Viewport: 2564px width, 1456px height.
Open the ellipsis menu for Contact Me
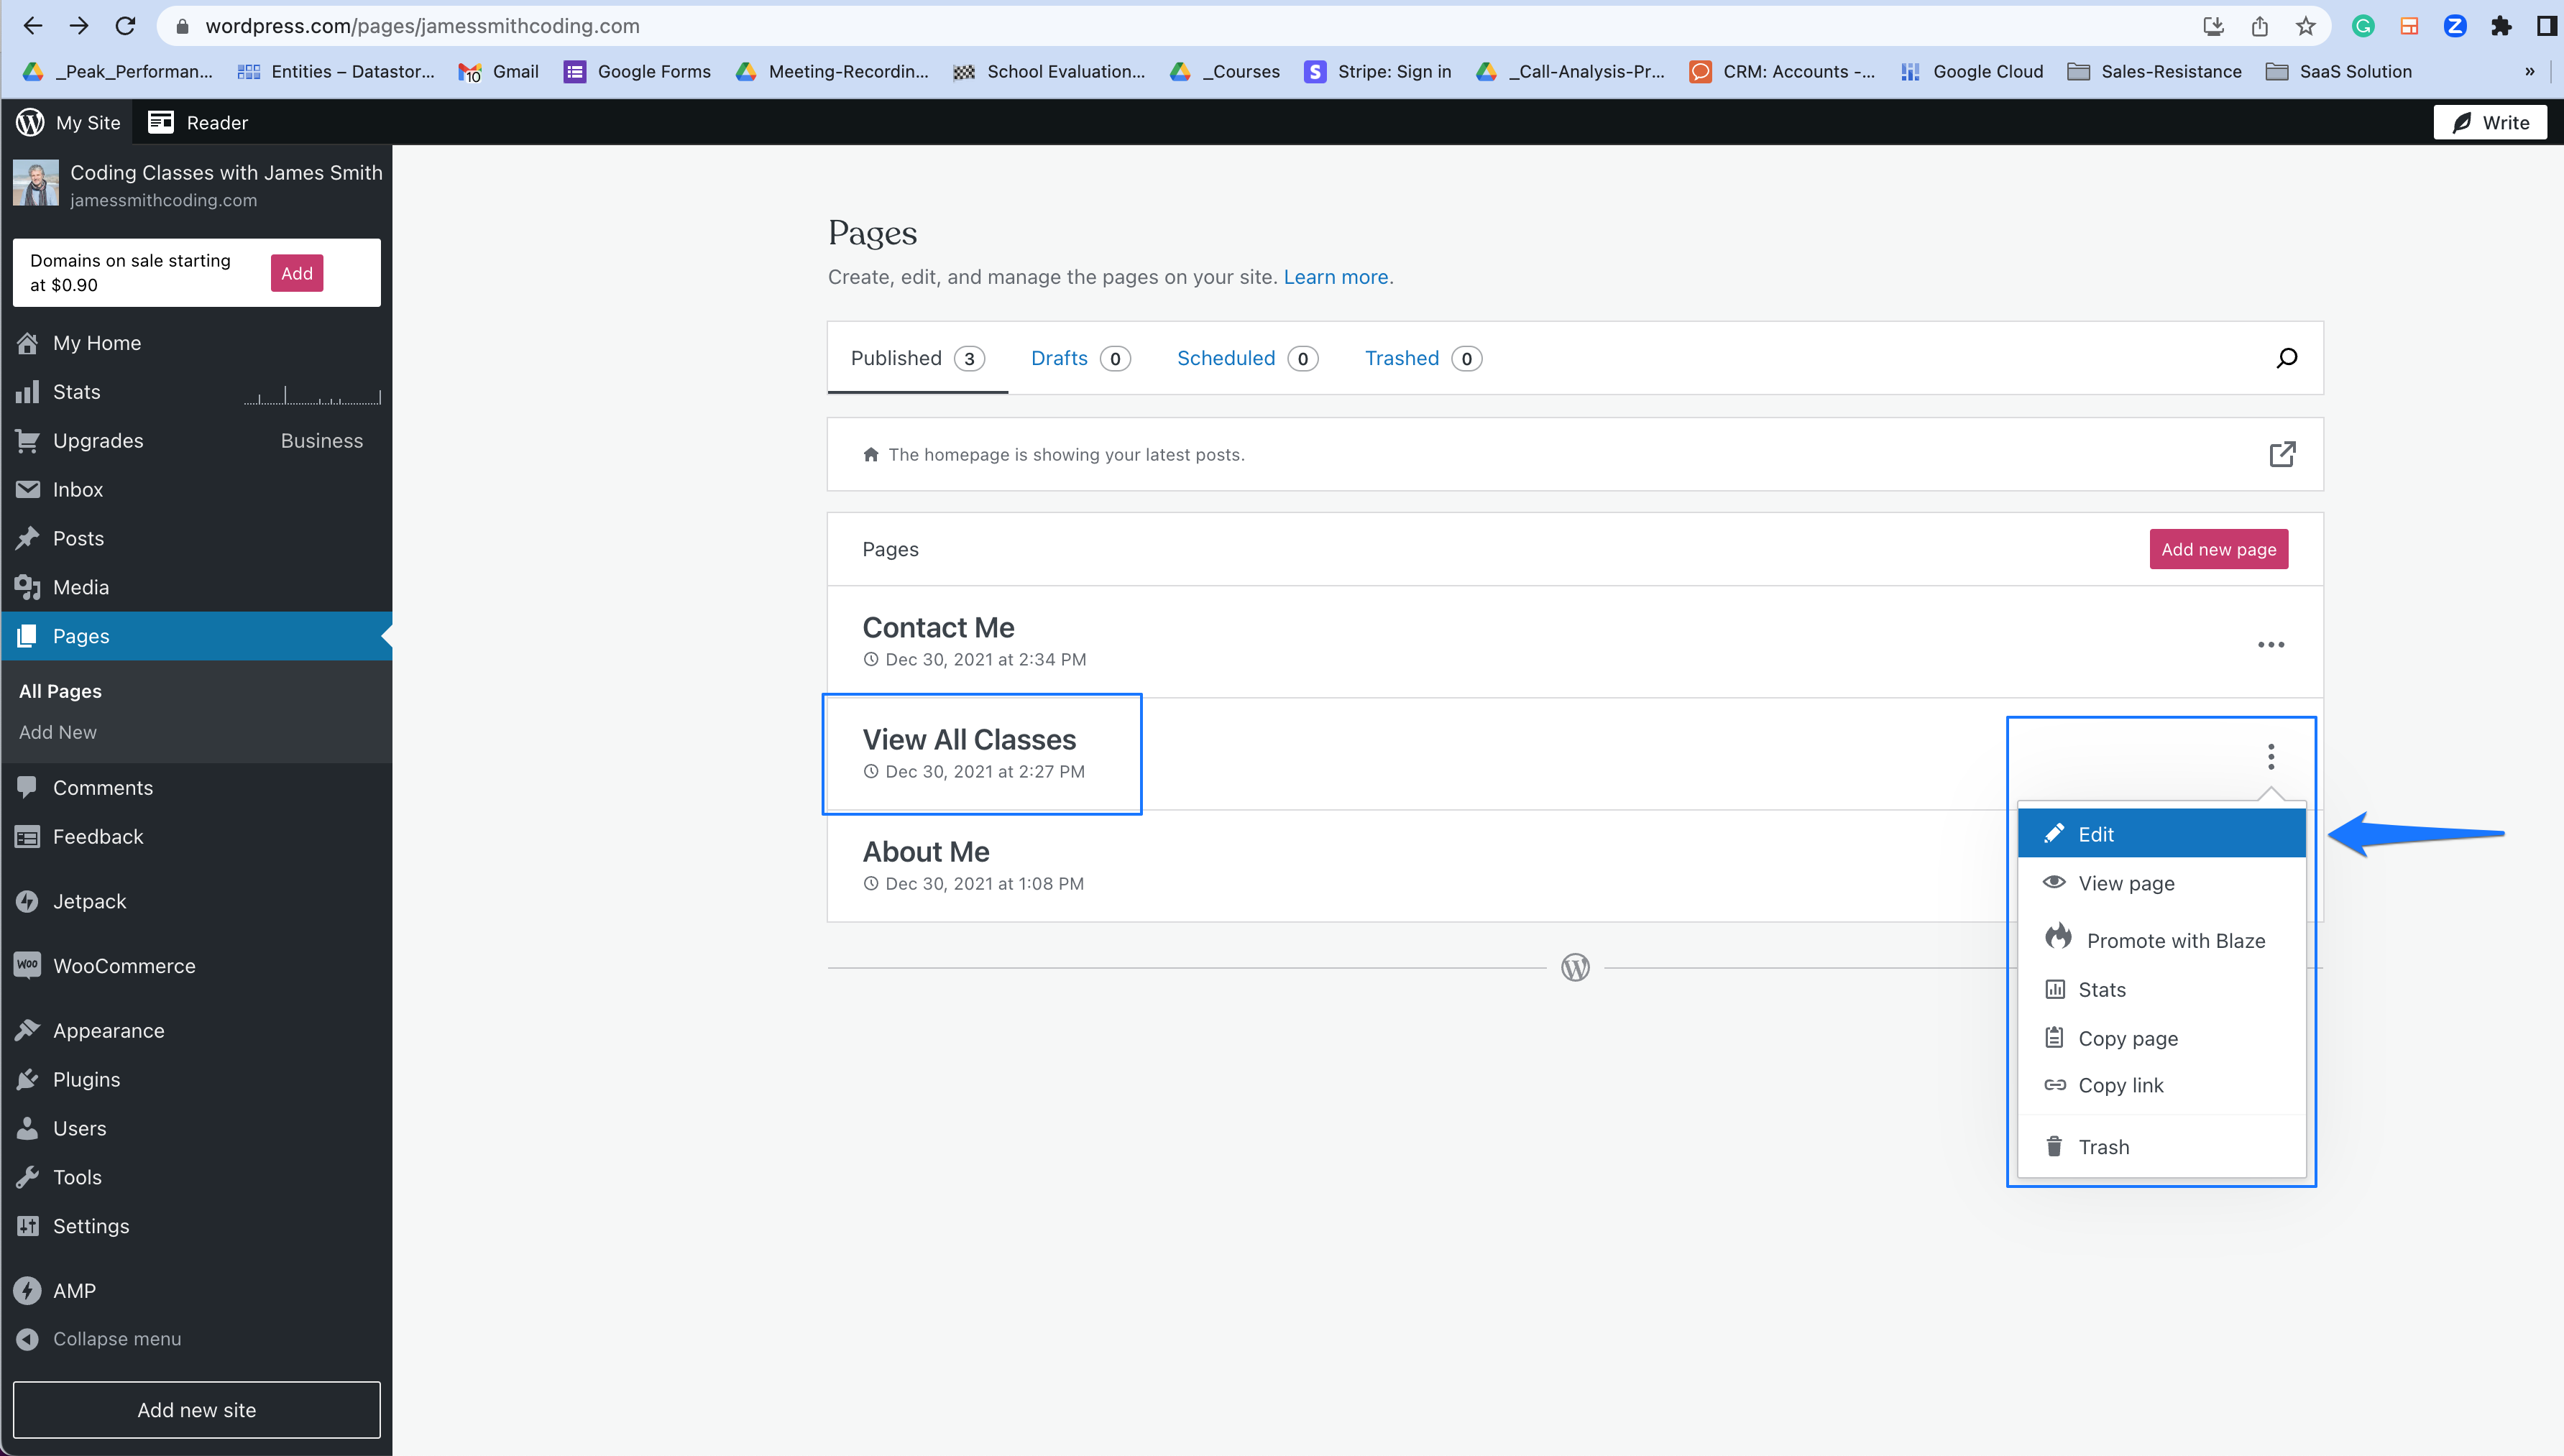(x=2271, y=644)
